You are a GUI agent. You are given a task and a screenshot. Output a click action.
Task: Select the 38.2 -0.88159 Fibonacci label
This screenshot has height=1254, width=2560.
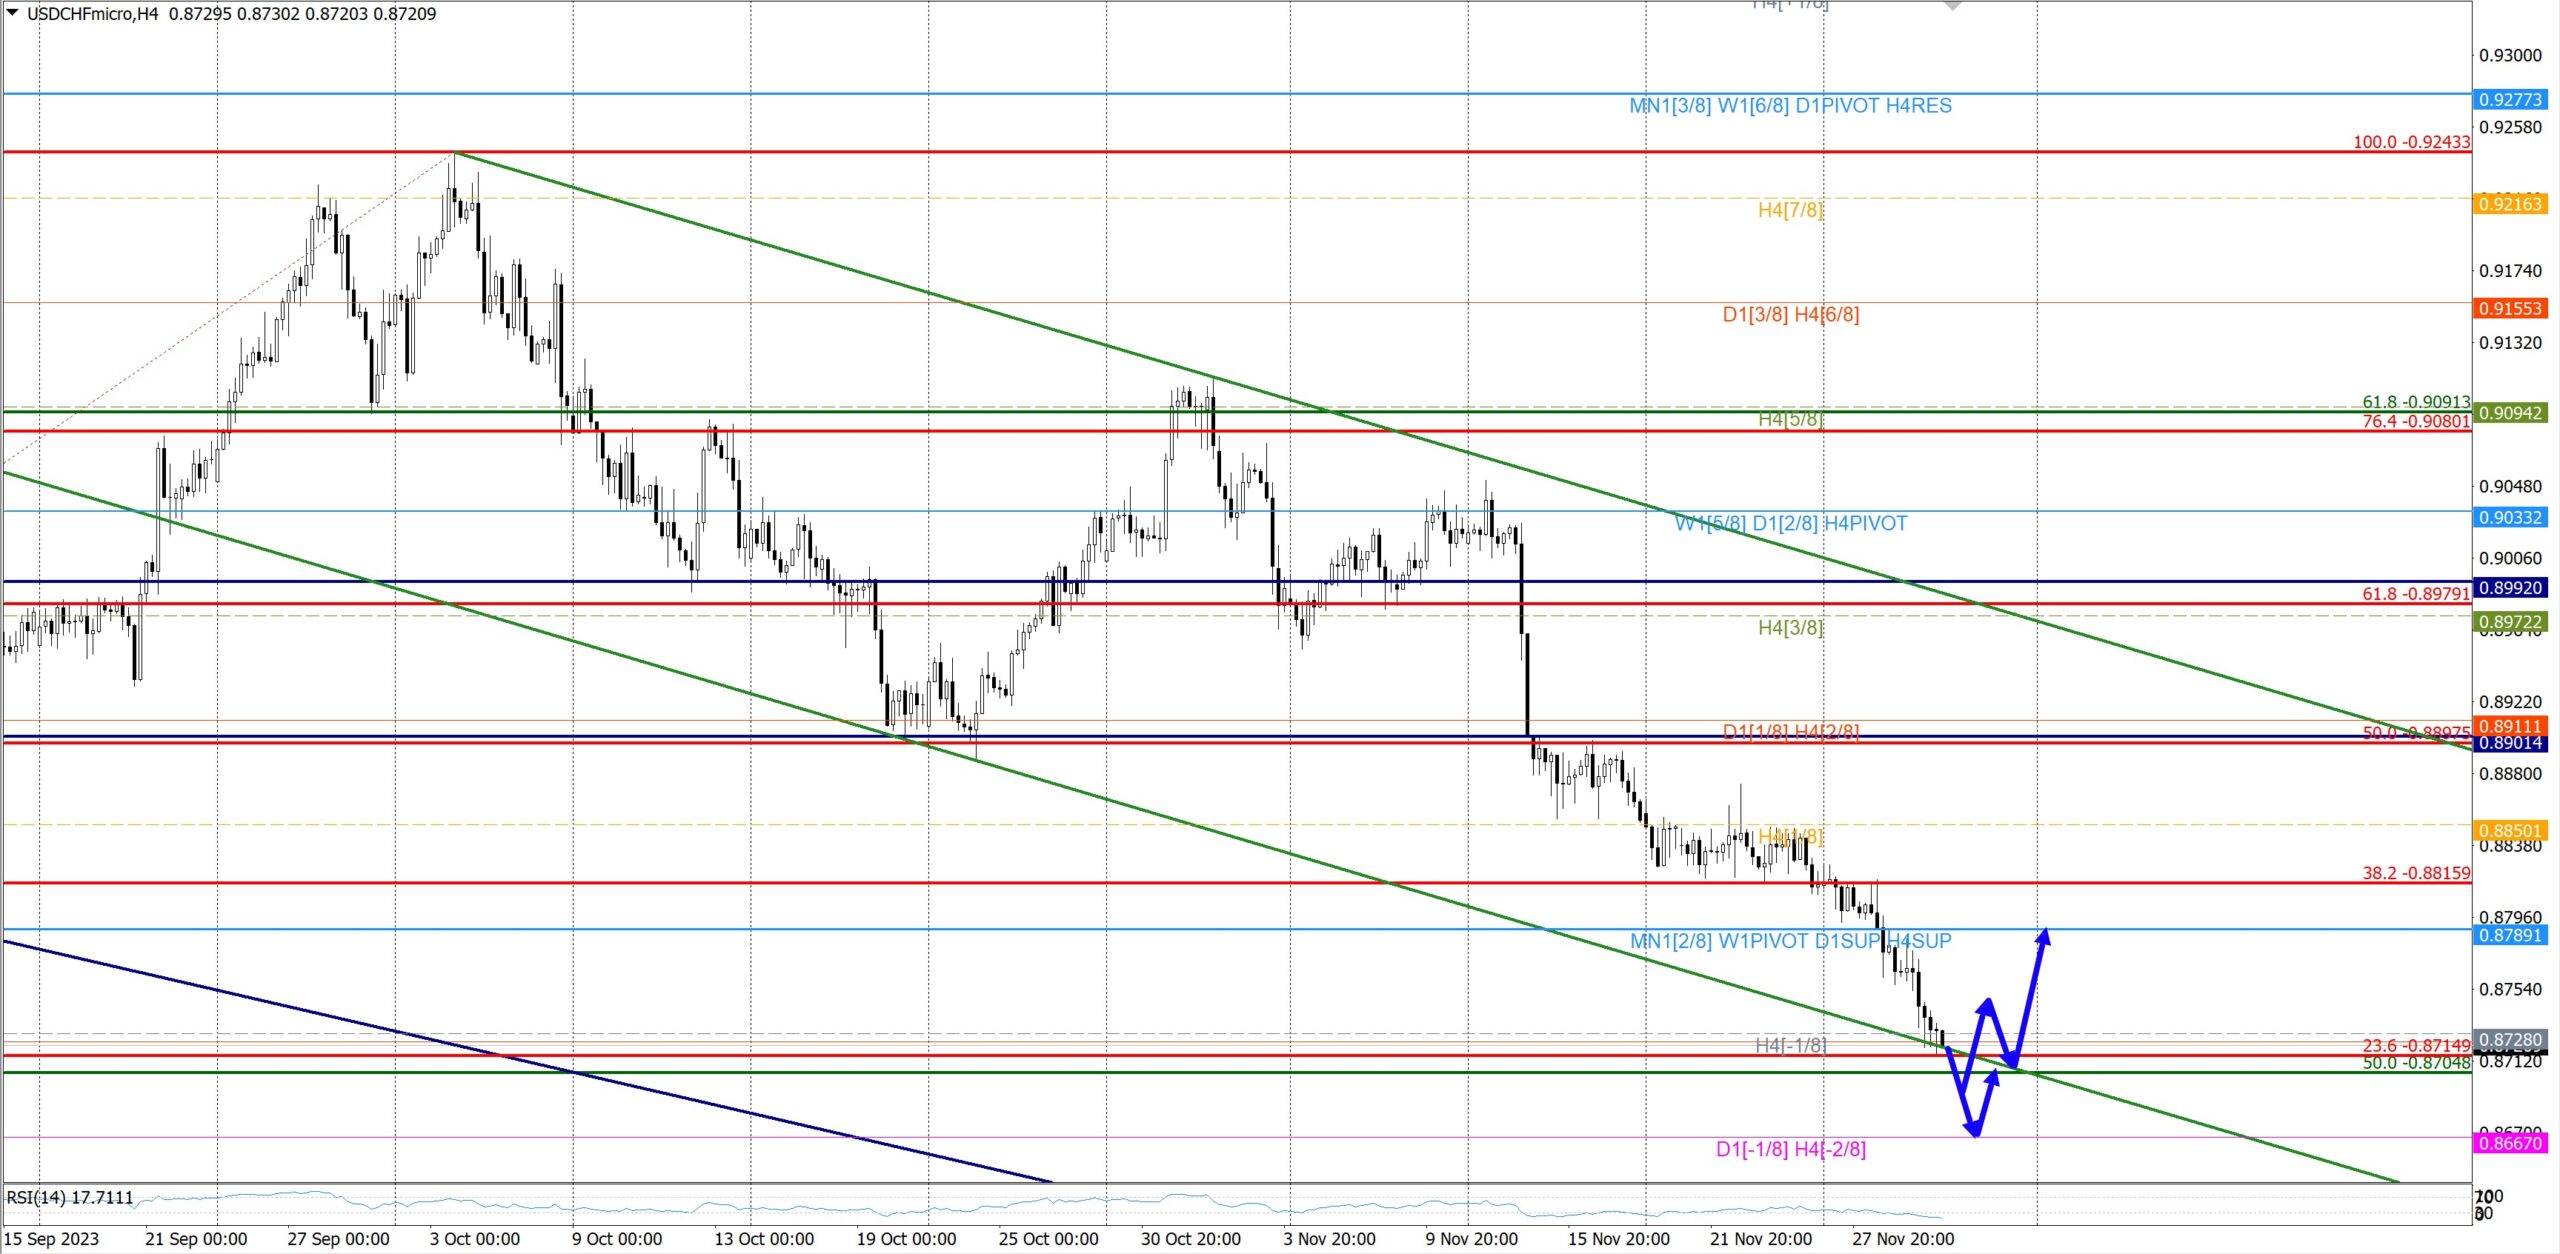[2415, 873]
